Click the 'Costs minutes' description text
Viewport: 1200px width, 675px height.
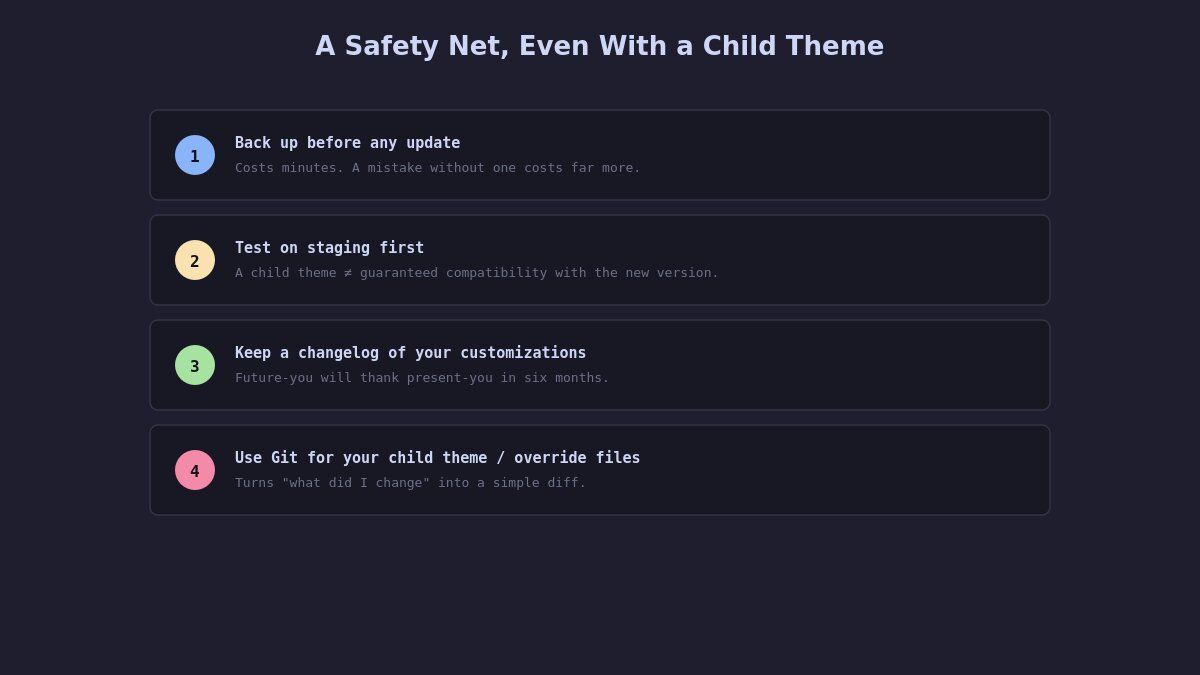click(437, 168)
